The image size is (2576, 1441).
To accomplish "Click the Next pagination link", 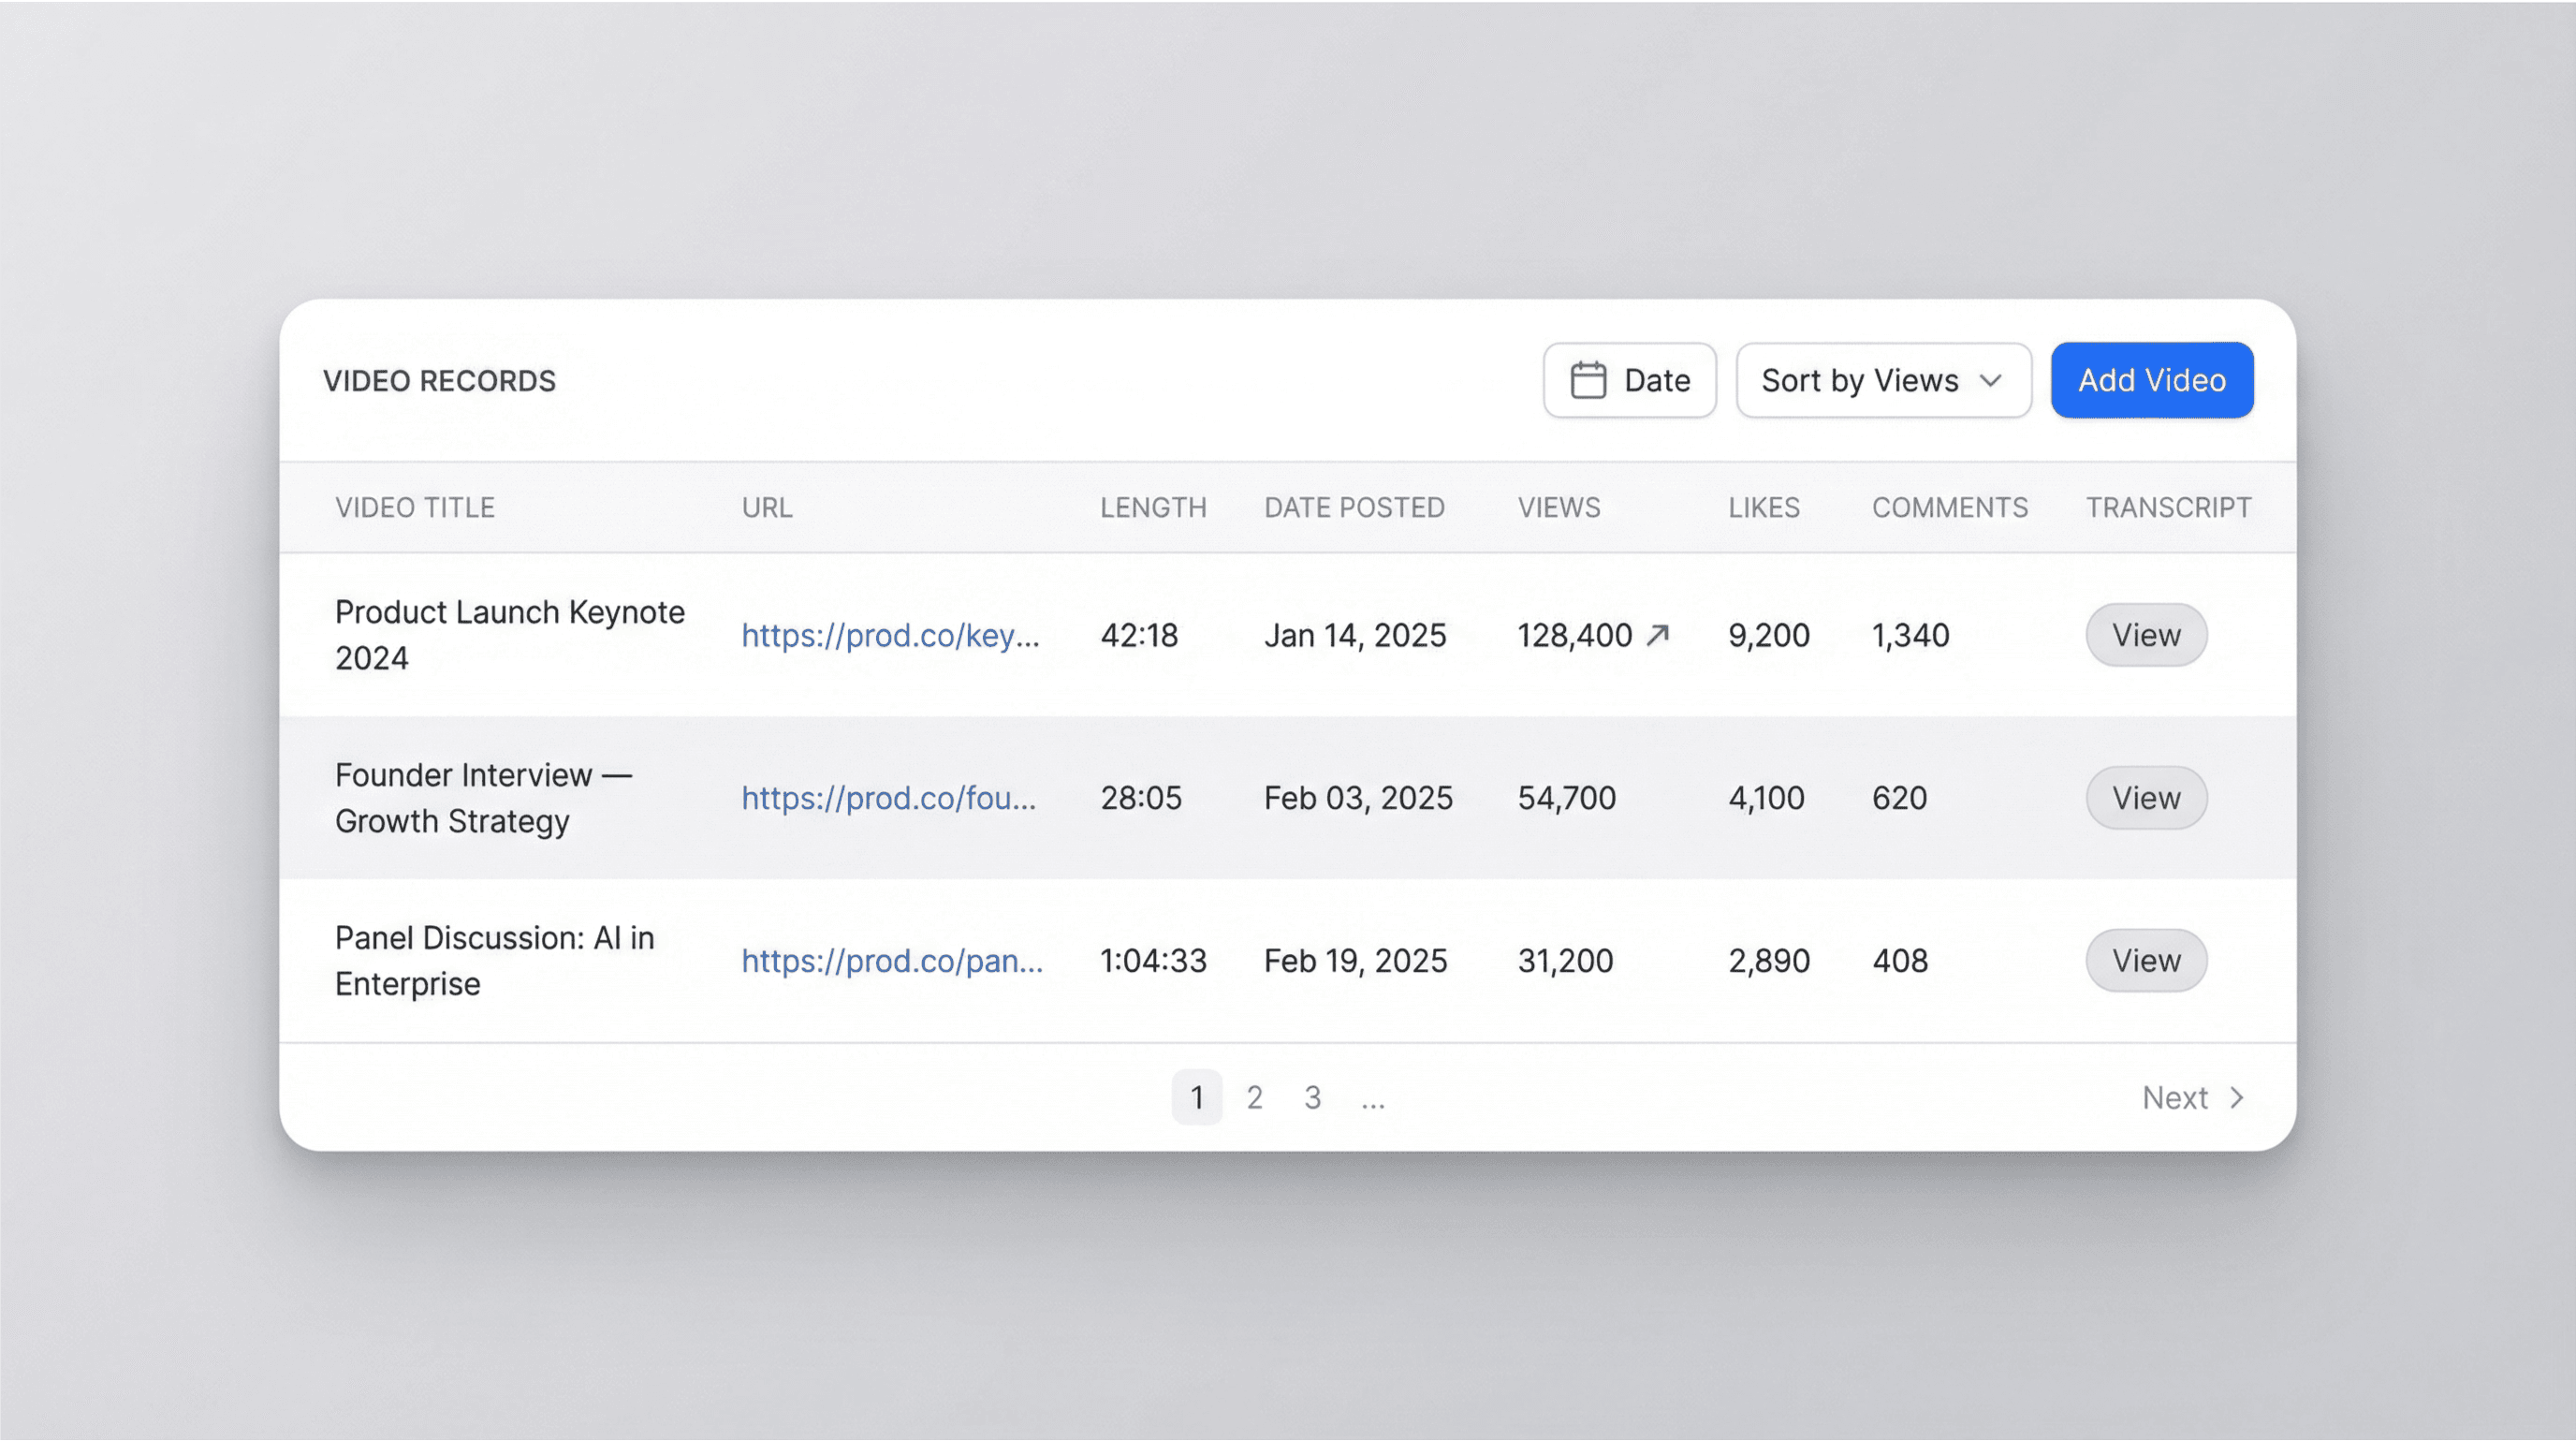I will pos(2175,1098).
